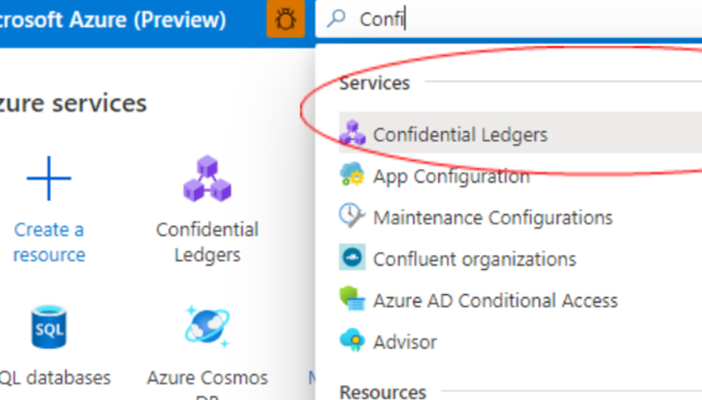
Task: Click the Confluent organizations icon
Action: click(352, 257)
